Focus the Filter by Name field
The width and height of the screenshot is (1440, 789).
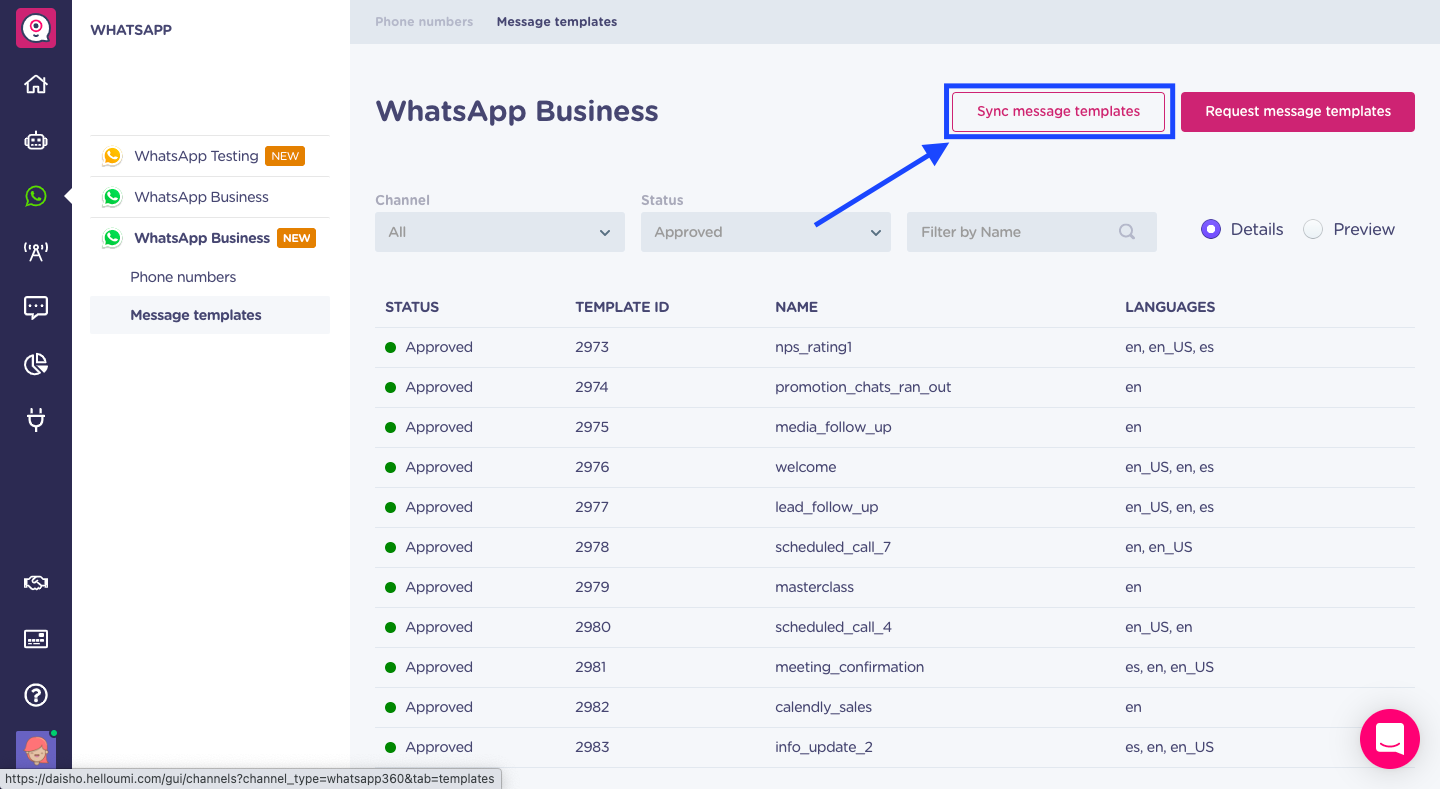tap(1032, 232)
